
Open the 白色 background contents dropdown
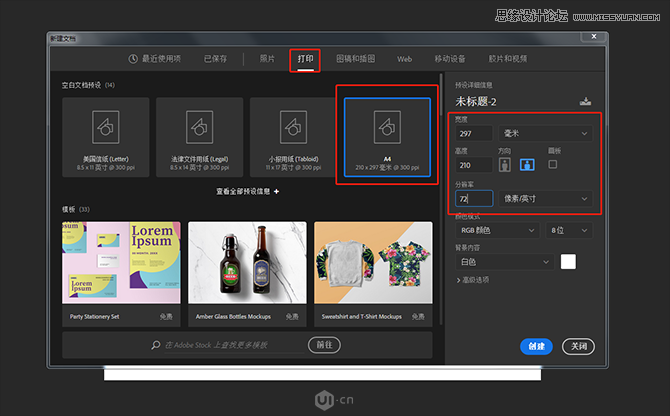click(x=505, y=262)
